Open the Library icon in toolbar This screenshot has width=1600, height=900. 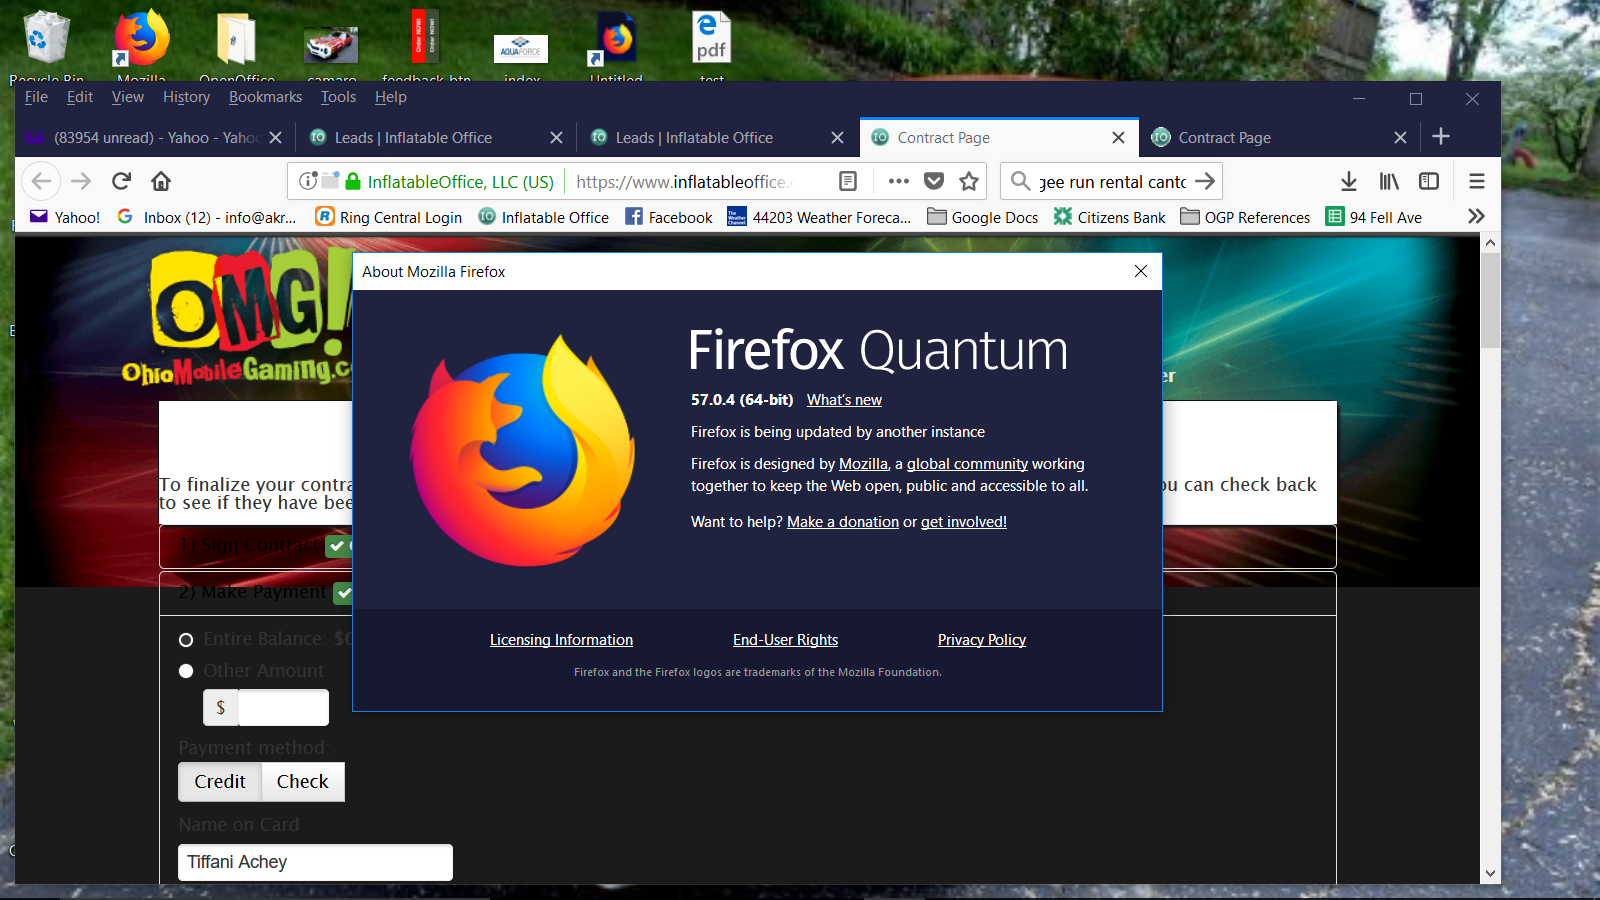click(x=1389, y=181)
